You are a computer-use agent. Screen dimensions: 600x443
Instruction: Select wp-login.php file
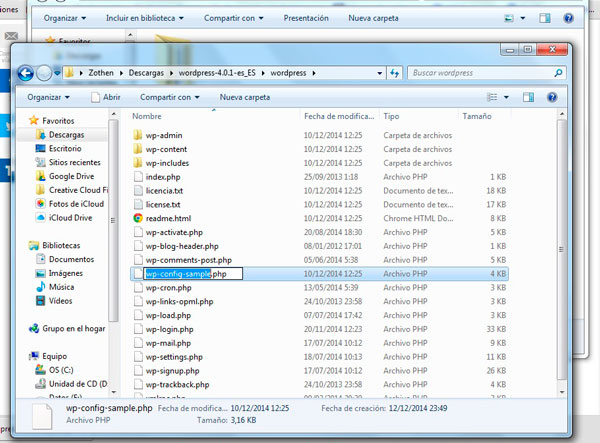click(x=170, y=329)
